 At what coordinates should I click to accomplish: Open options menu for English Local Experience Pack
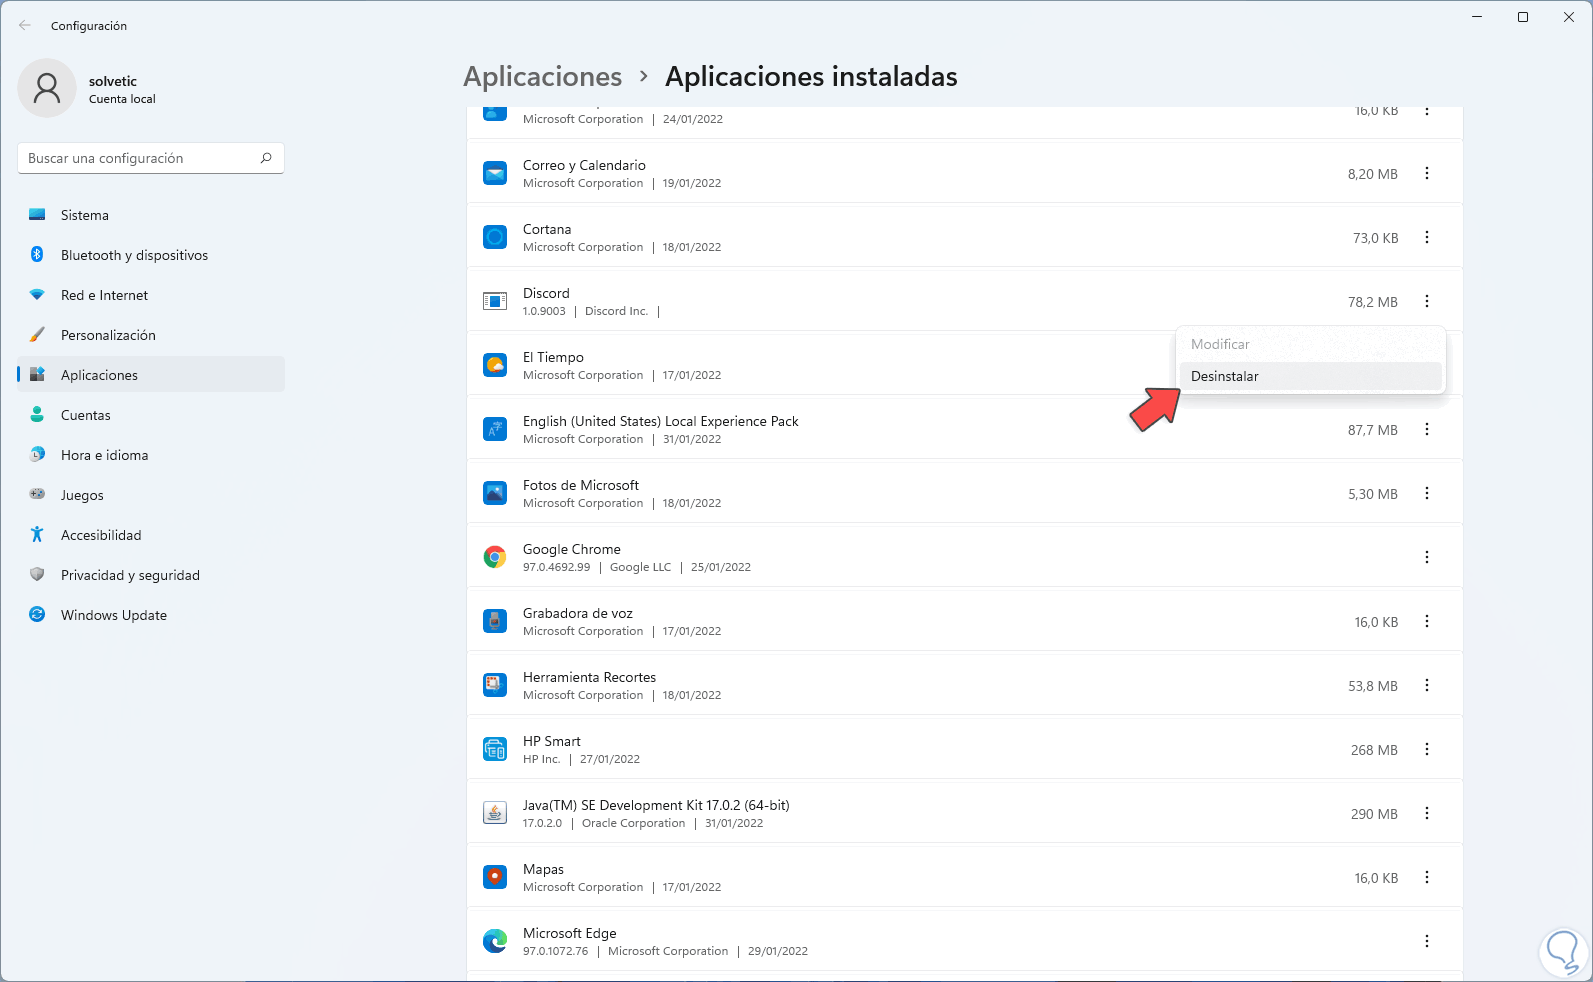[1427, 430]
